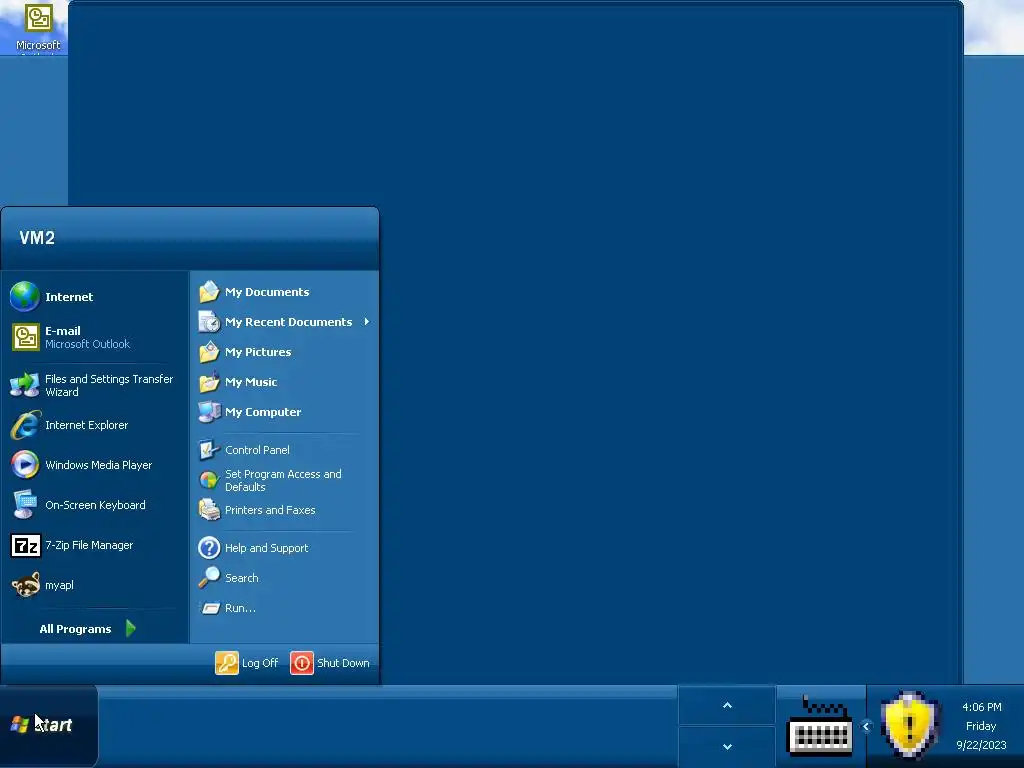Launch the Internet Explorer icon

(25, 425)
